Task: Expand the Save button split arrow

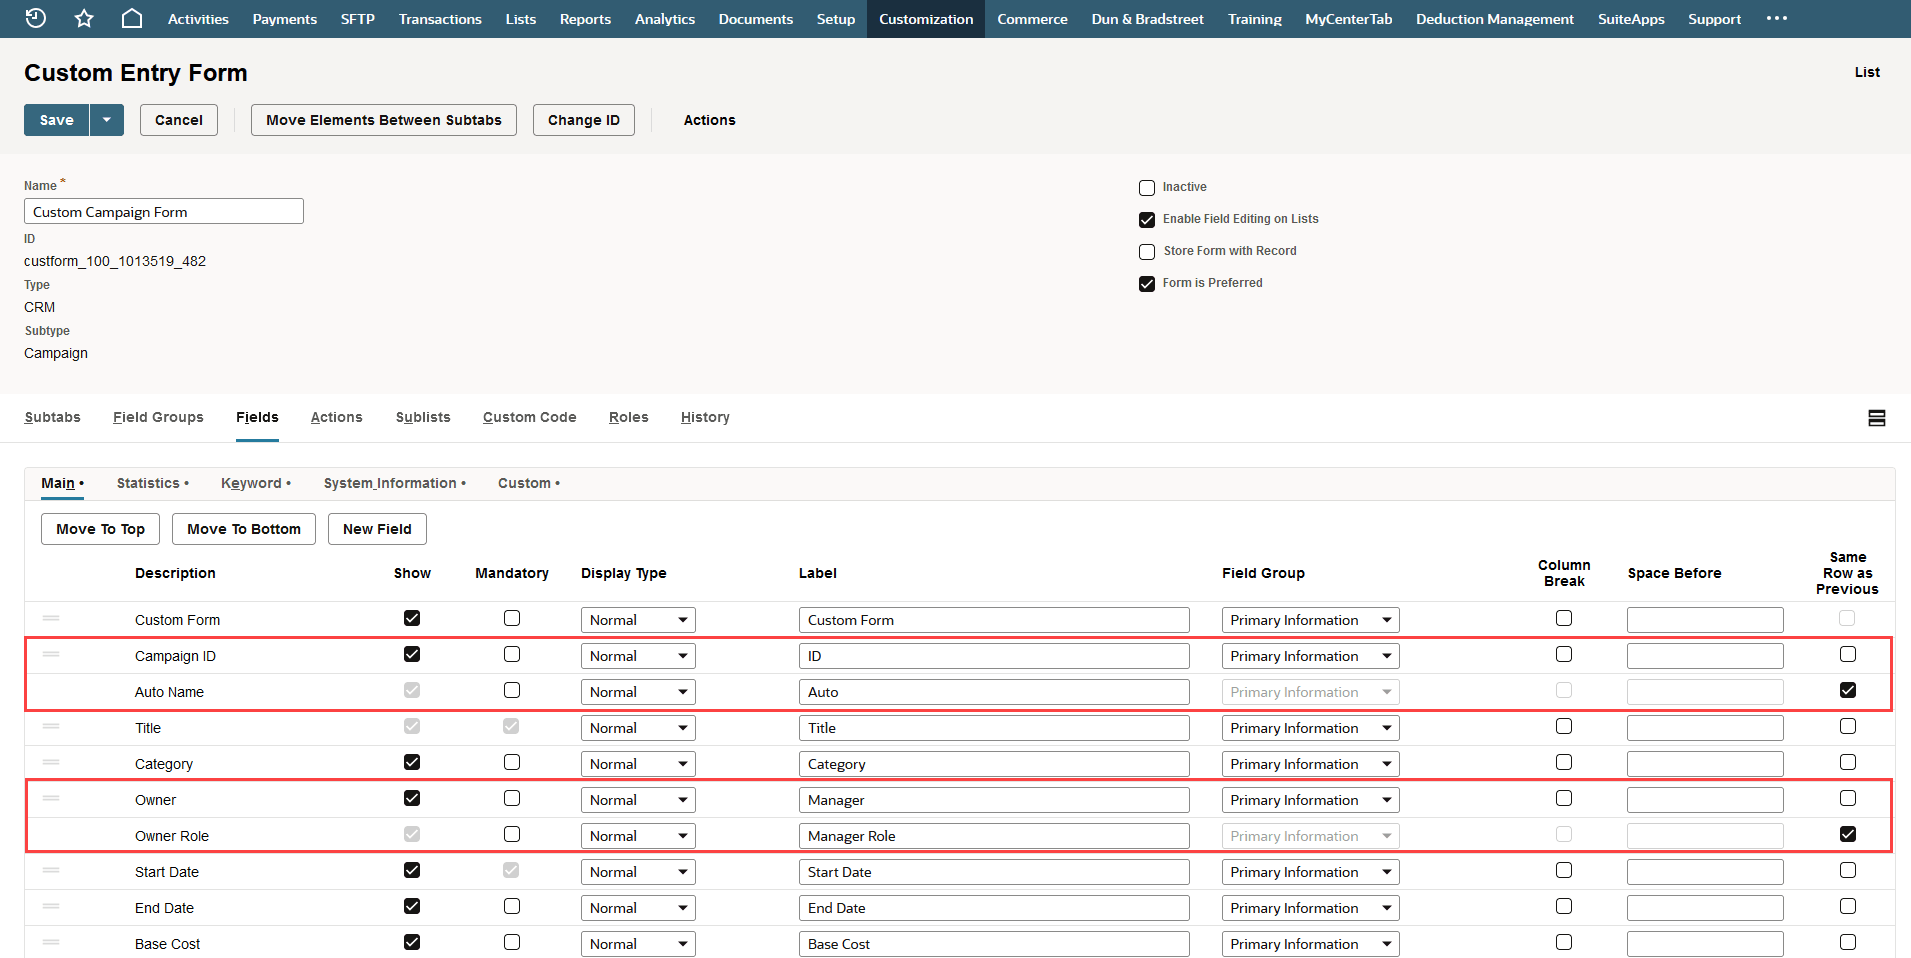Action: click(x=106, y=119)
